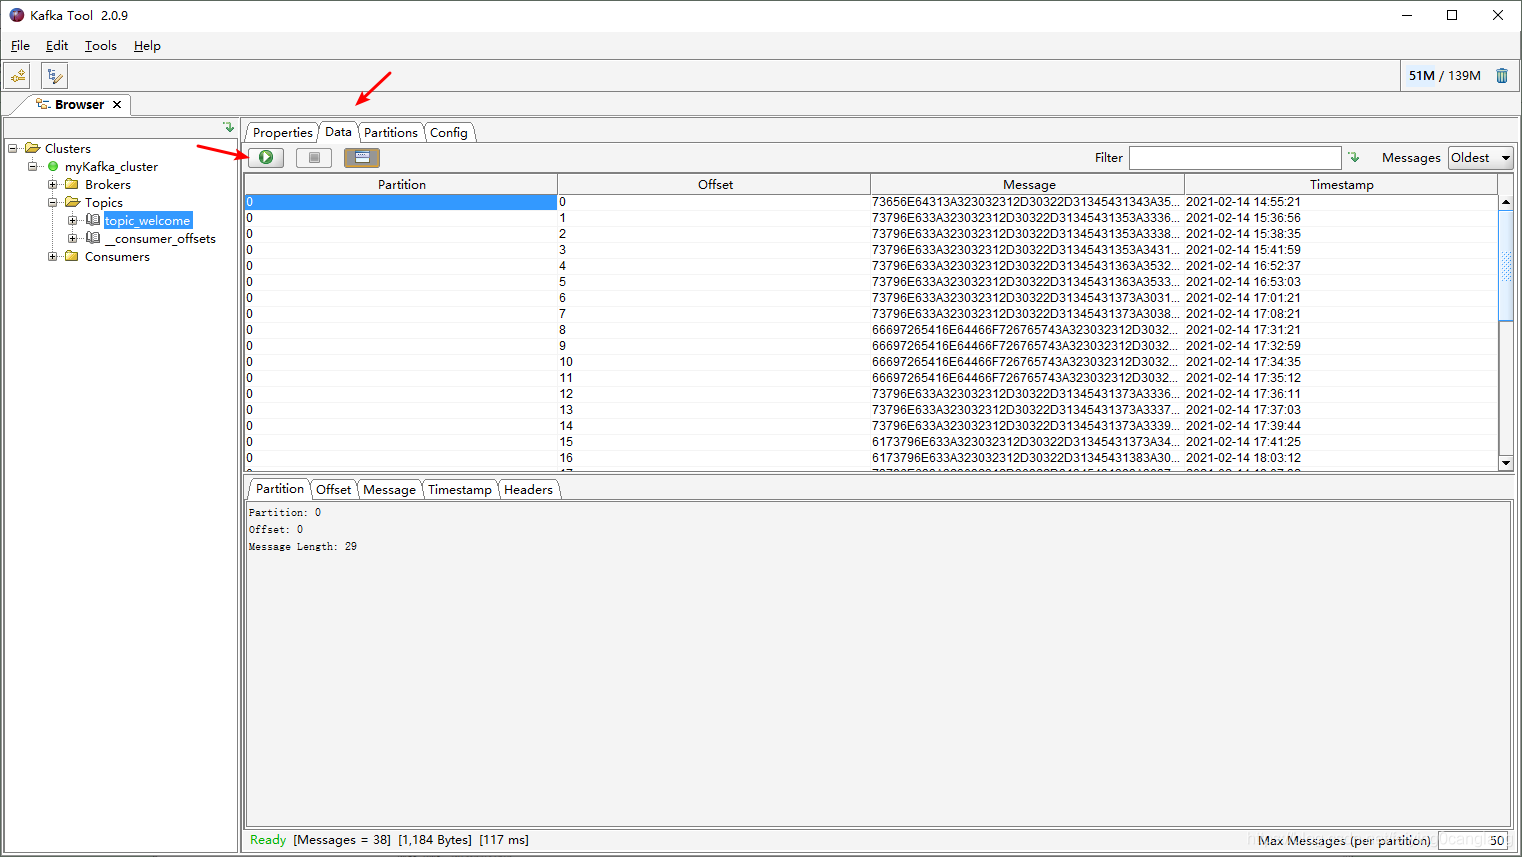The height and width of the screenshot is (857, 1522).
Task: Expand the Consumers tree node
Action: [x=52, y=256]
